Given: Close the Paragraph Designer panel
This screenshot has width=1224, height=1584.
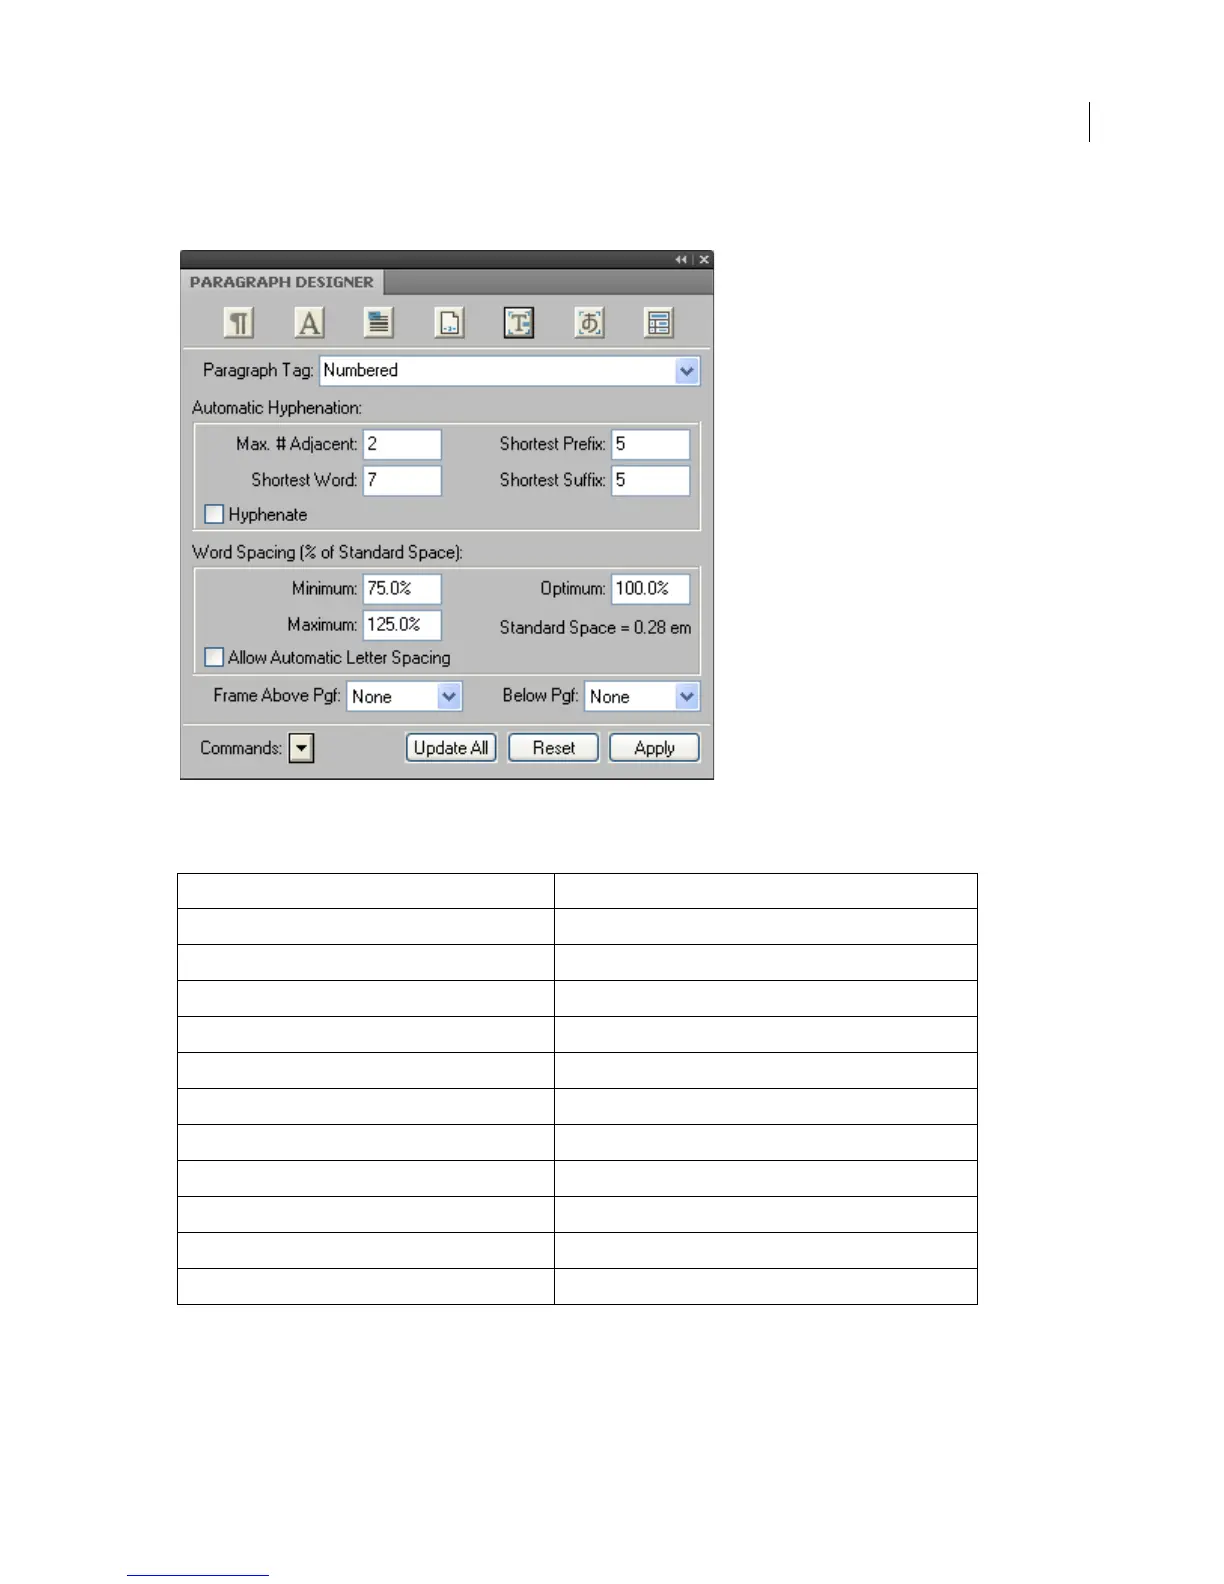Looking at the screenshot, I should click(704, 260).
